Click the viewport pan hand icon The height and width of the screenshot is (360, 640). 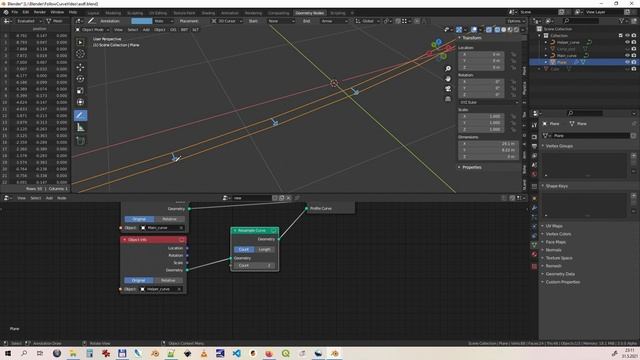pyautogui.click(x=448, y=78)
